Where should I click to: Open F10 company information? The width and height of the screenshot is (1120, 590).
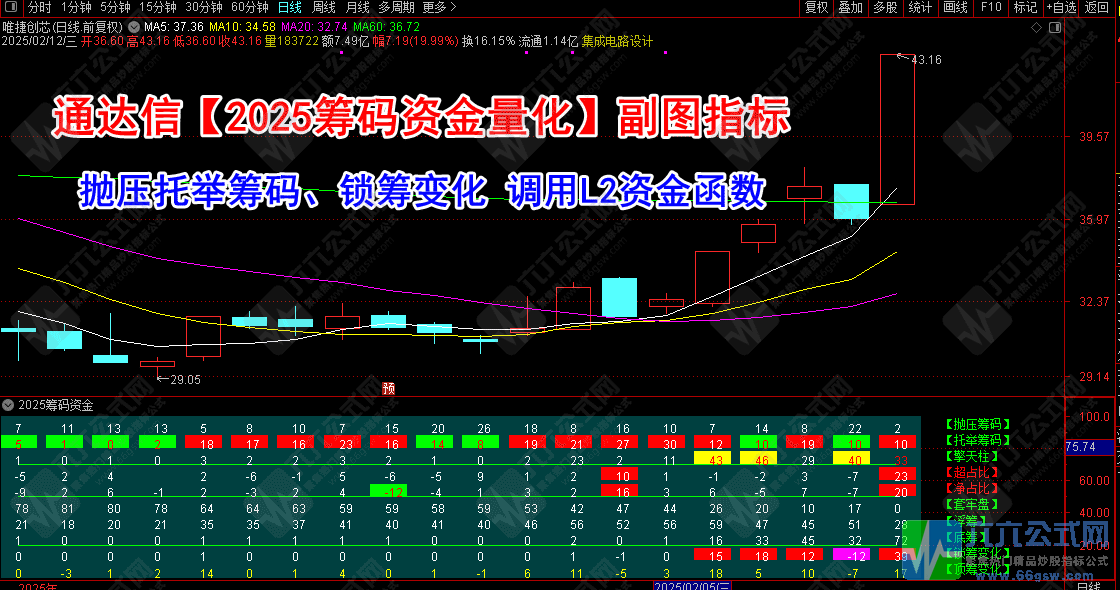[x=991, y=7]
